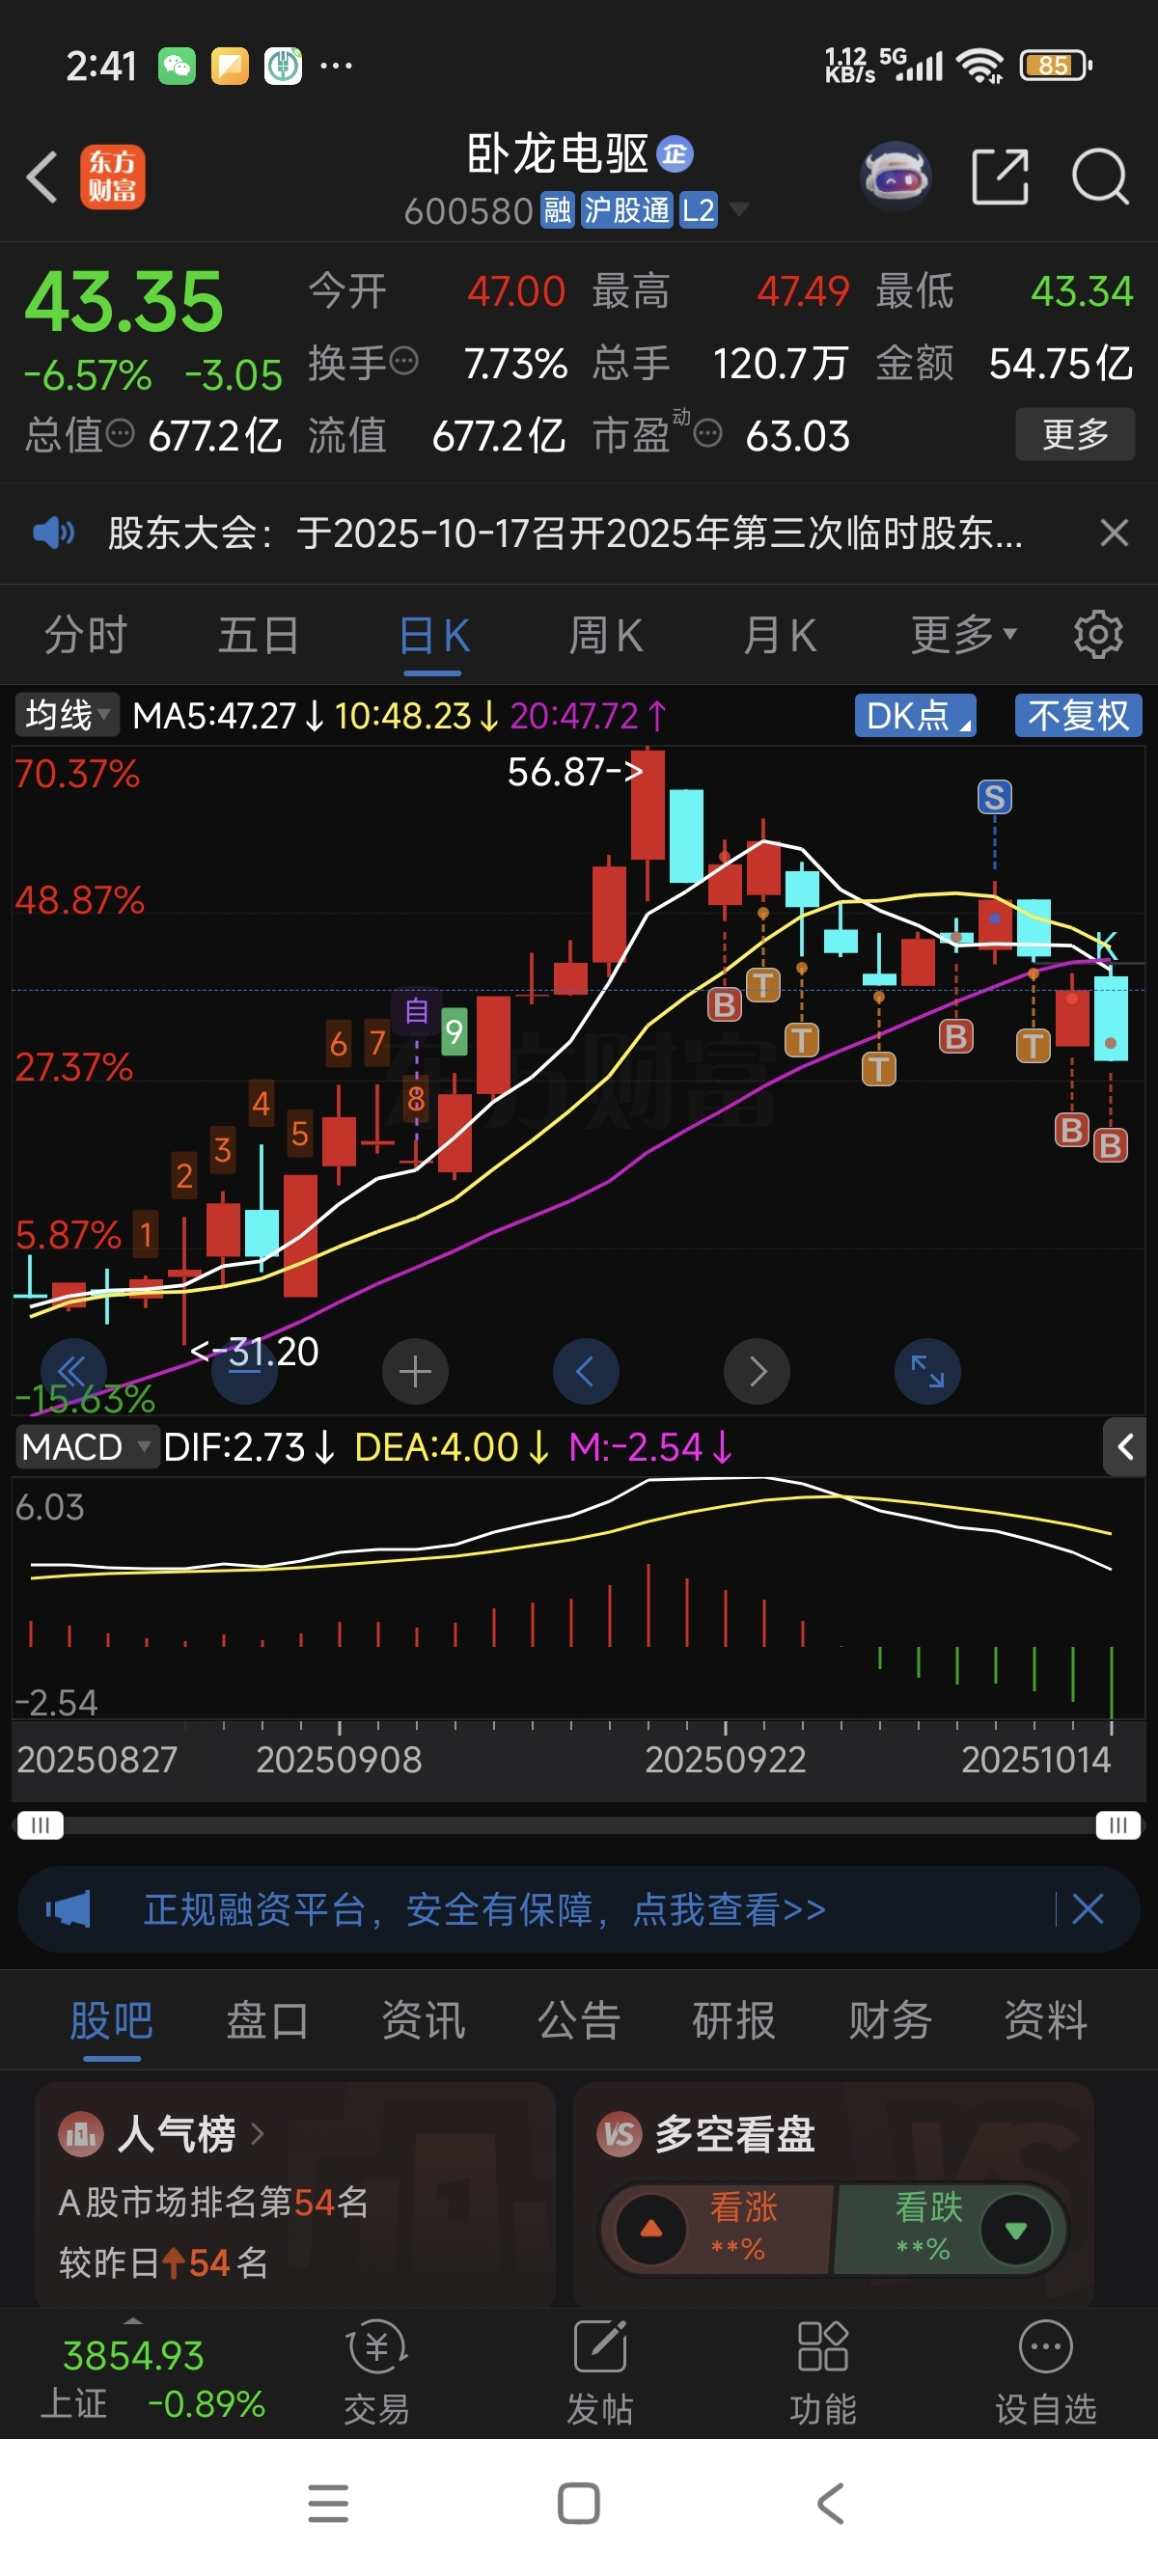Collapse the MACD side panel arrow
The height and width of the screenshot is (2576, 1158).
(1125, 1446)
